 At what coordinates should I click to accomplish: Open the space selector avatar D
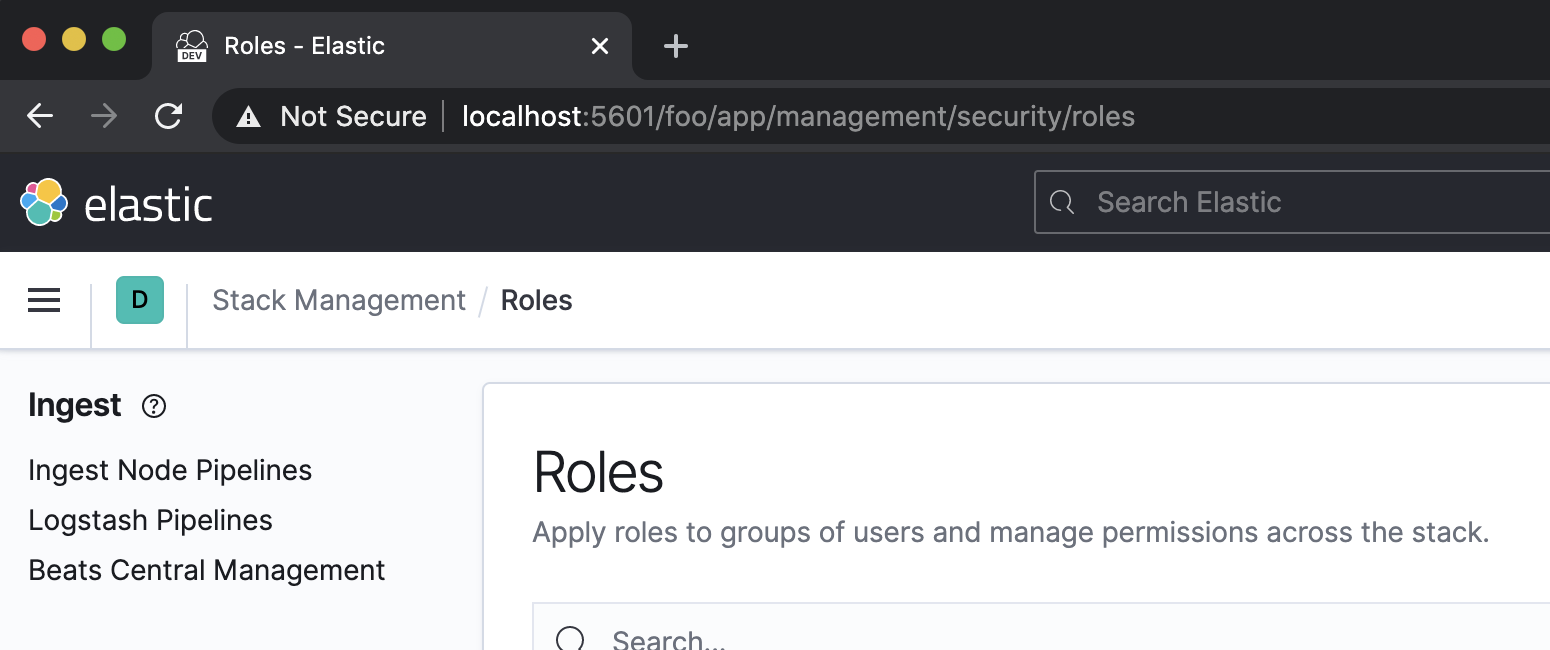[x=140, y=300]
